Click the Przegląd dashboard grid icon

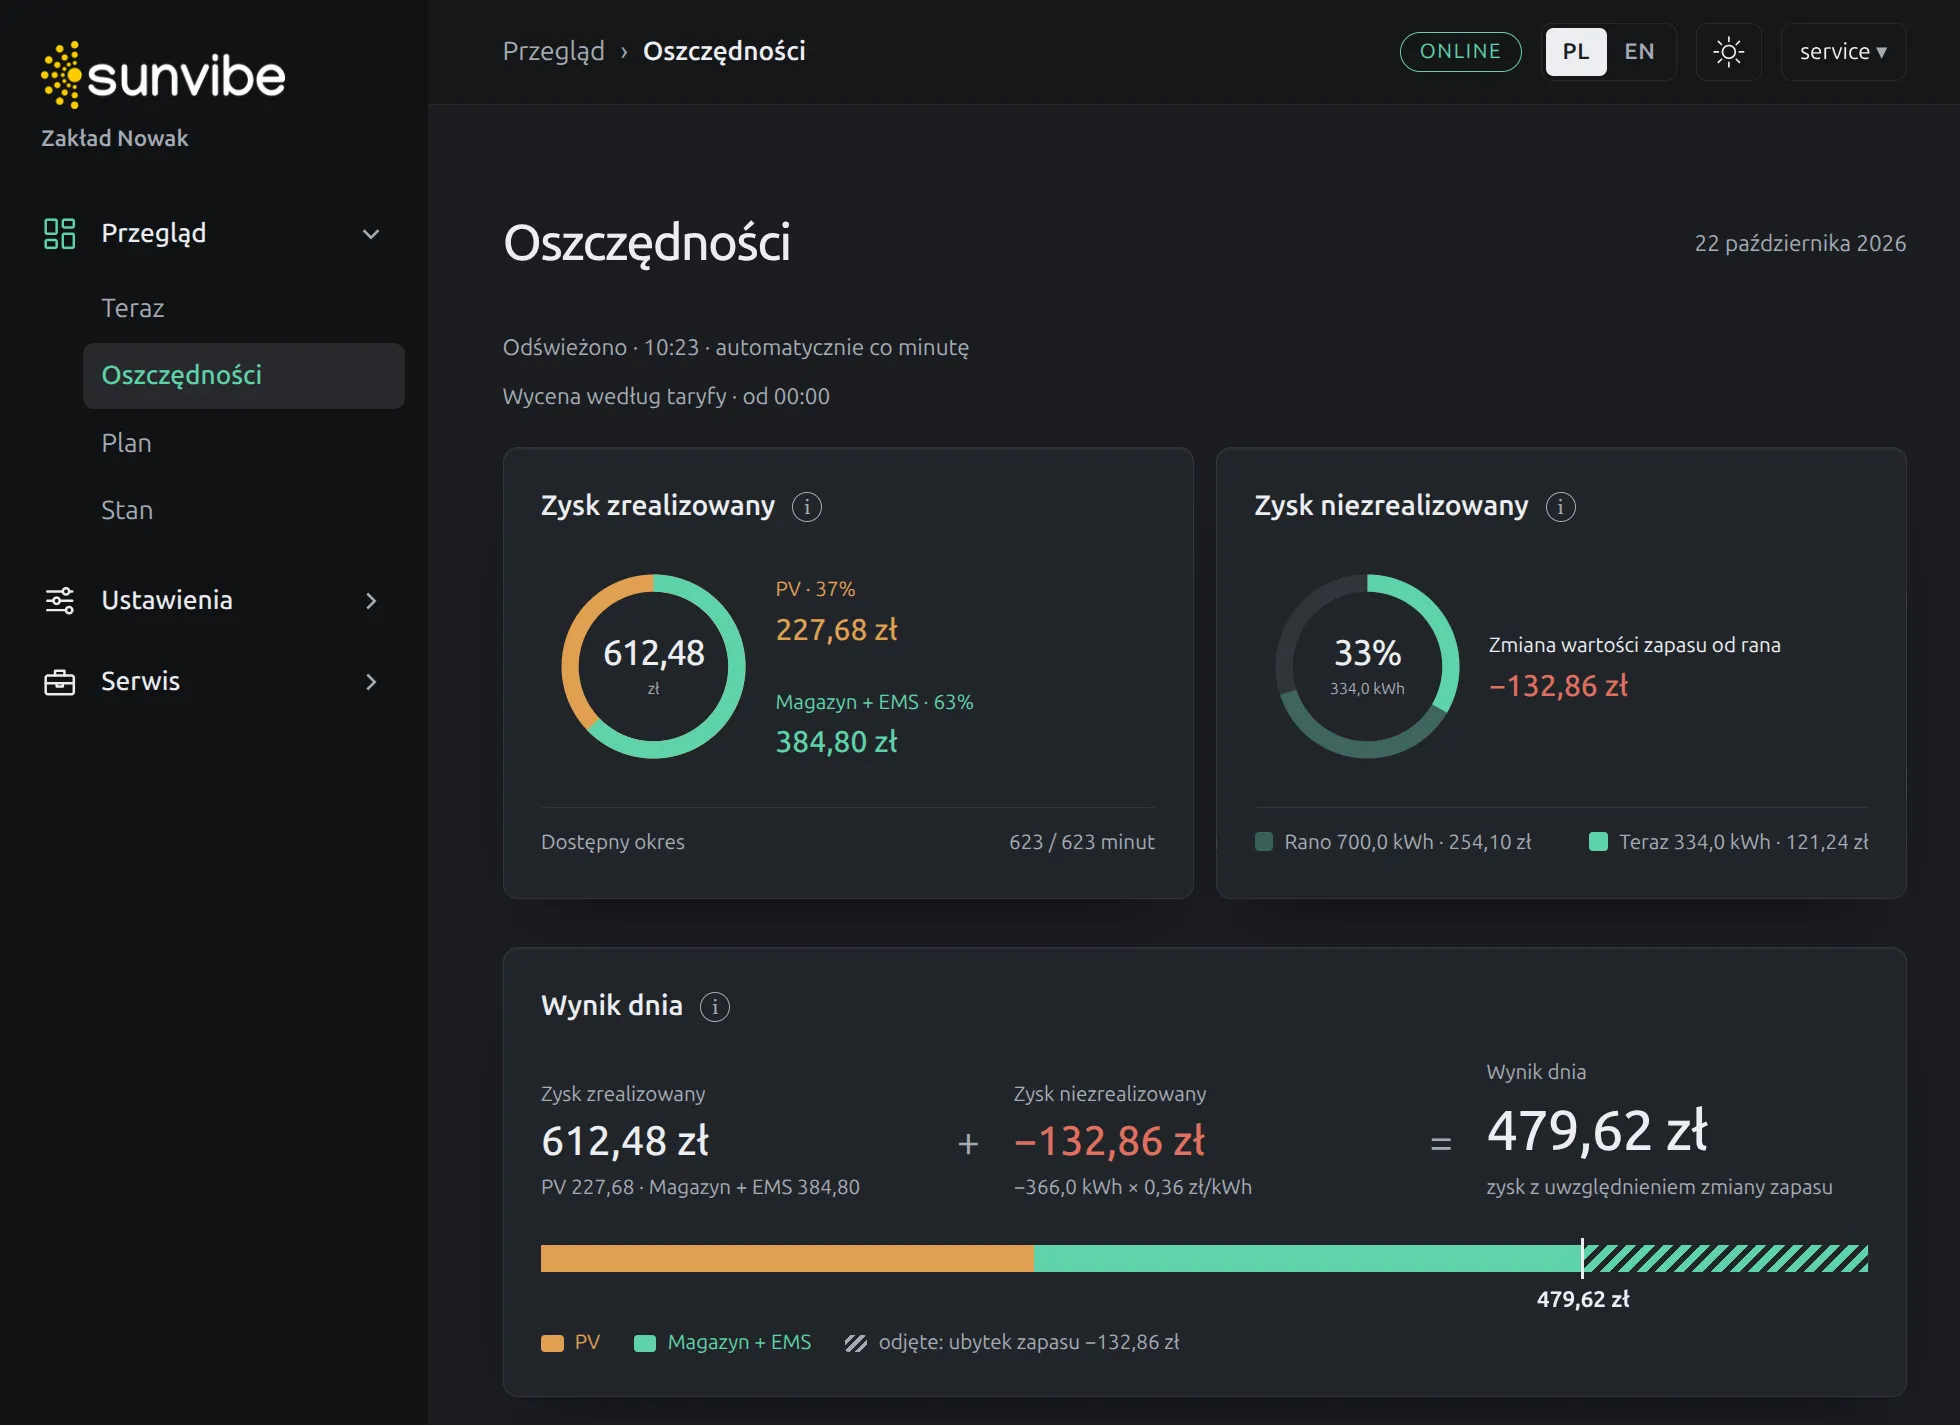[x=60, y=233]
